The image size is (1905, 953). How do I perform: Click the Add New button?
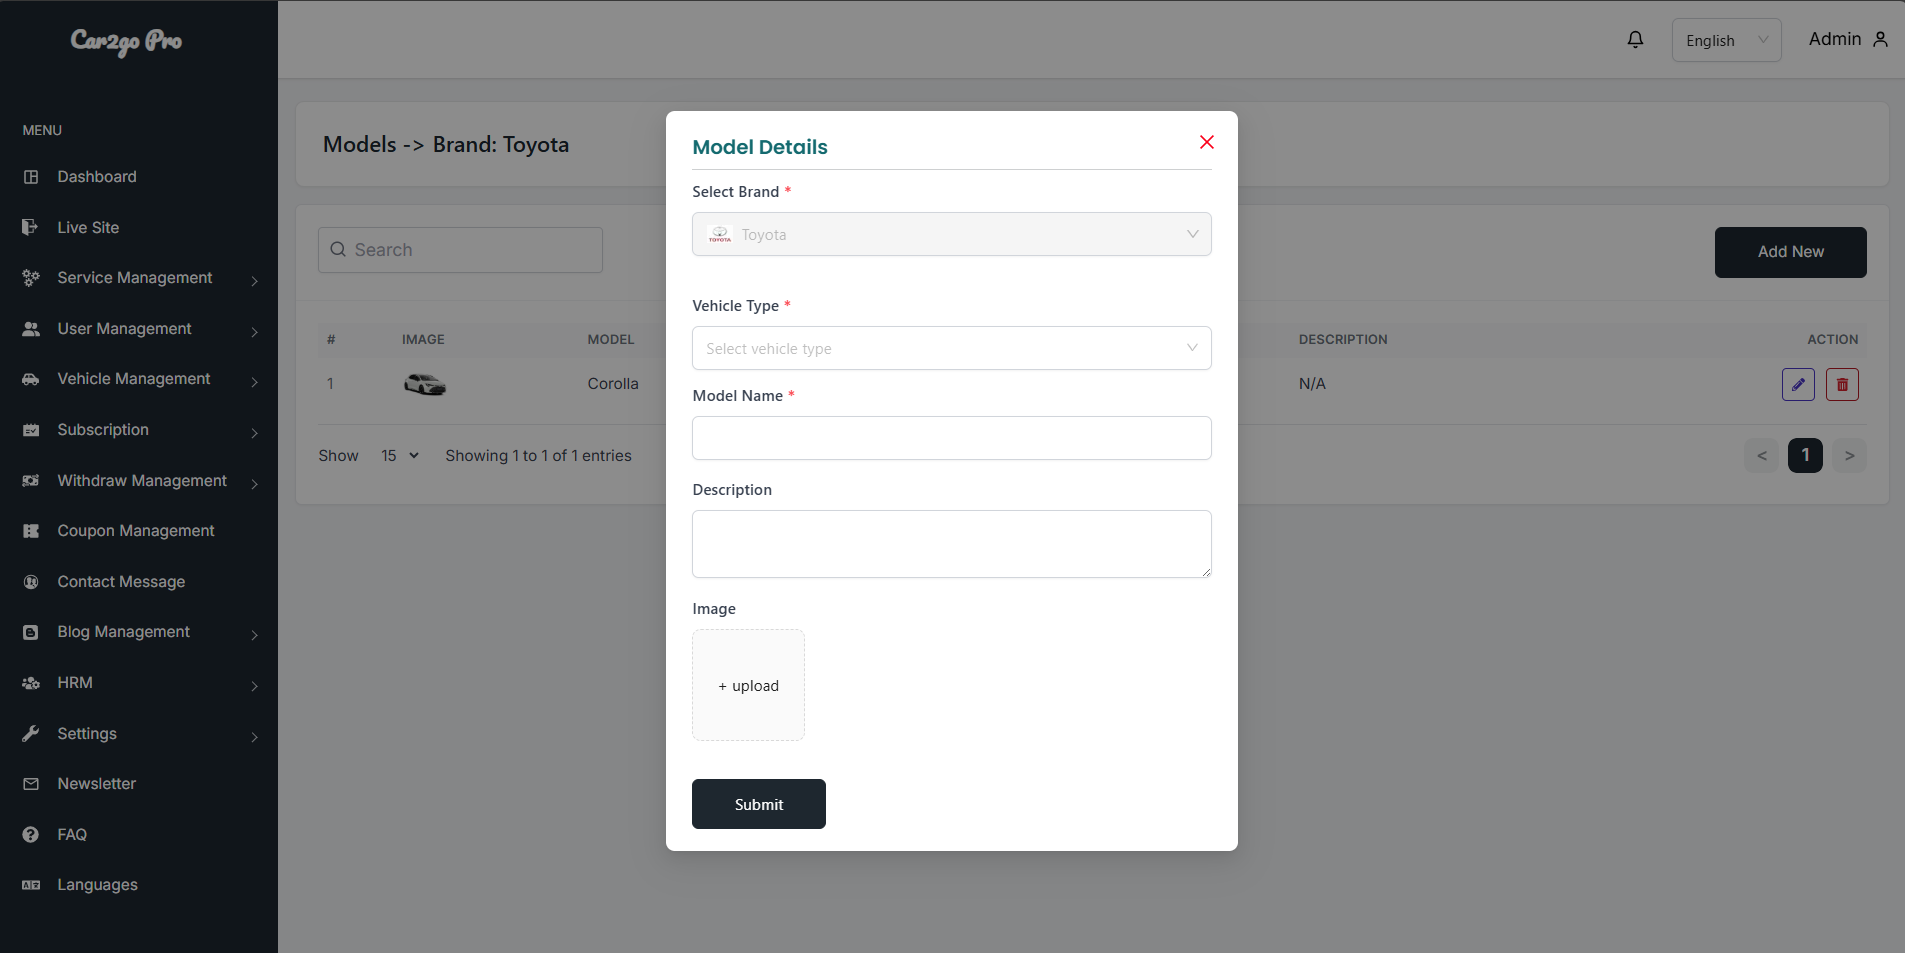point(1790,252)
